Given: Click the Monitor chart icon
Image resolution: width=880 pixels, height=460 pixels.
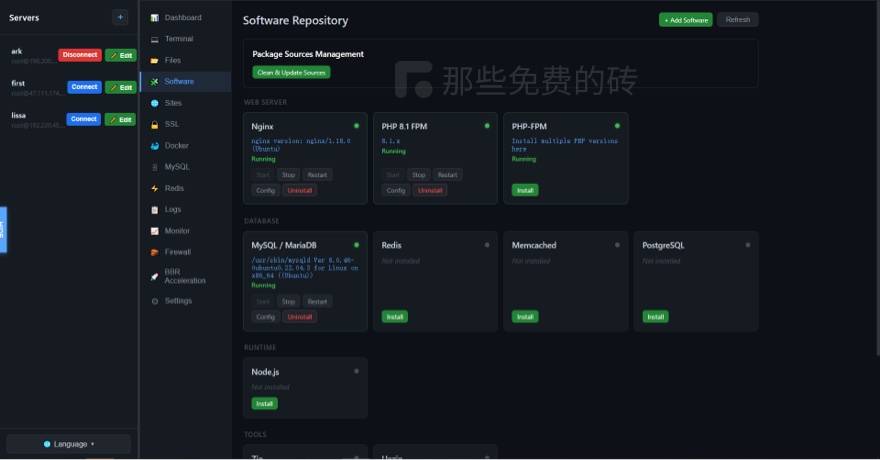Looking at the screenshot, I should coord(155,231).
